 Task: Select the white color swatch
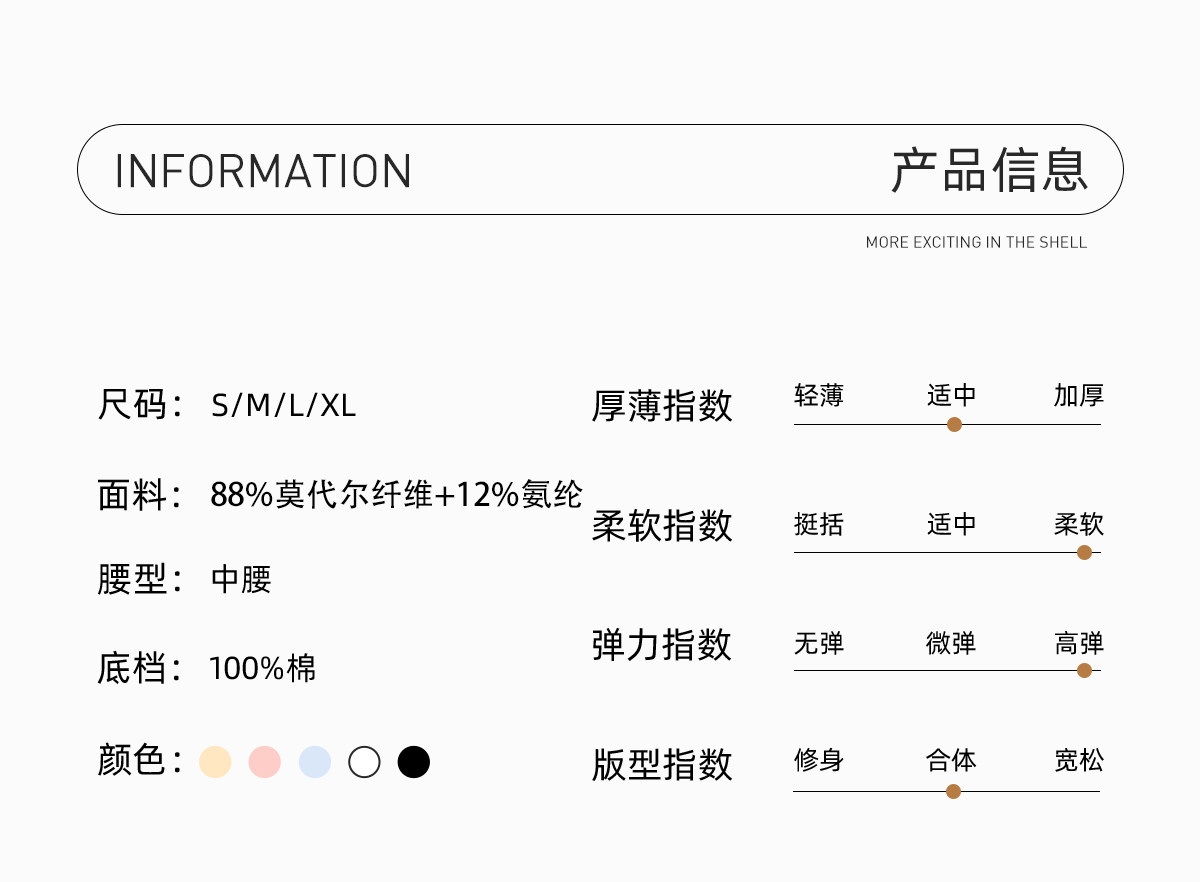[x=364, y=762]
